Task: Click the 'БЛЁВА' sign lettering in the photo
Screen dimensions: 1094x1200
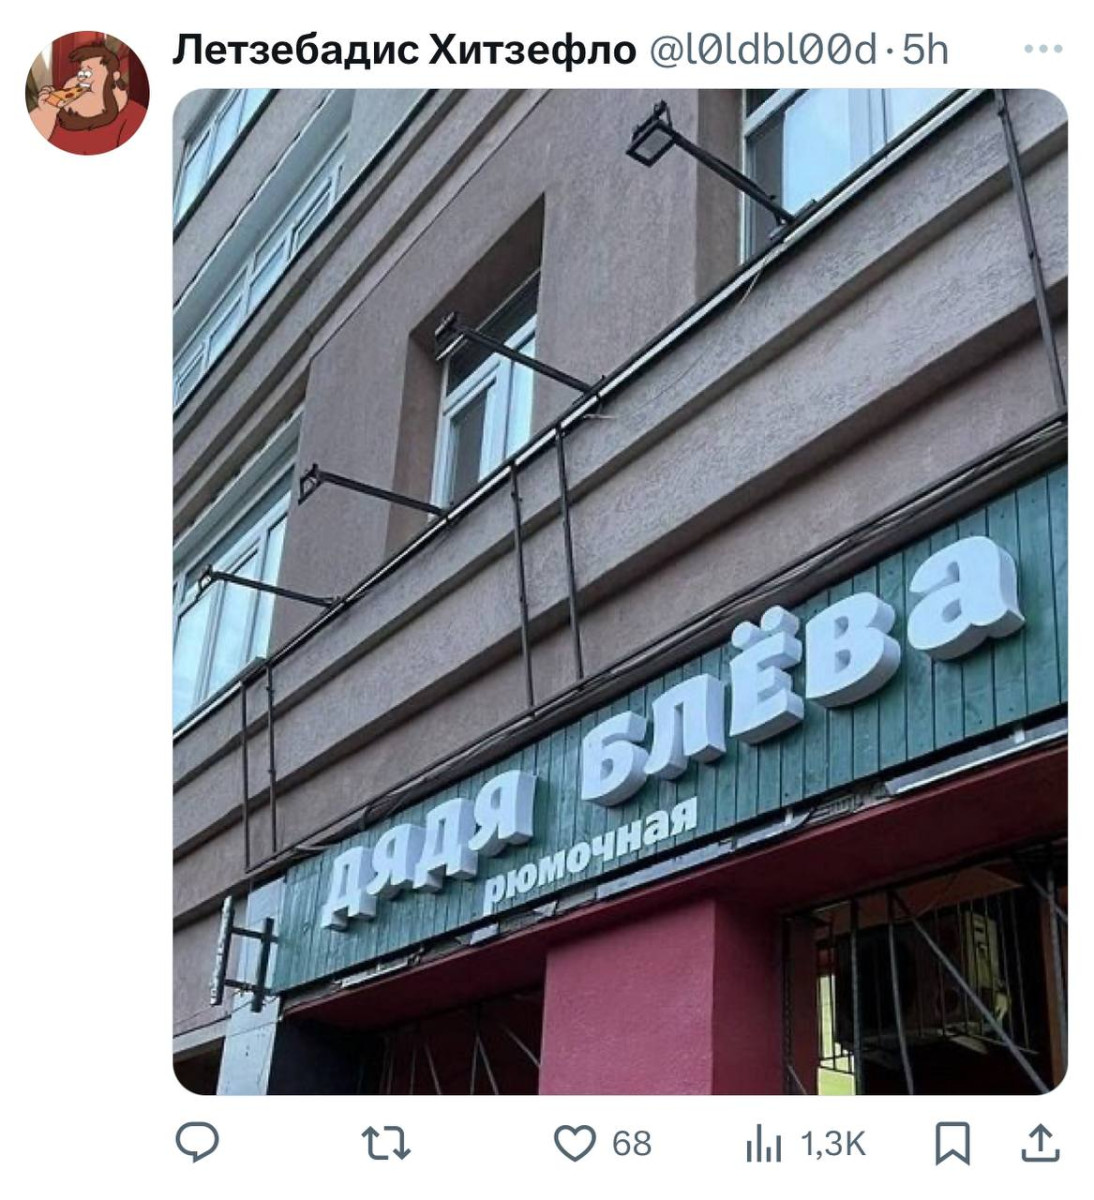Action: coord(800,665)
